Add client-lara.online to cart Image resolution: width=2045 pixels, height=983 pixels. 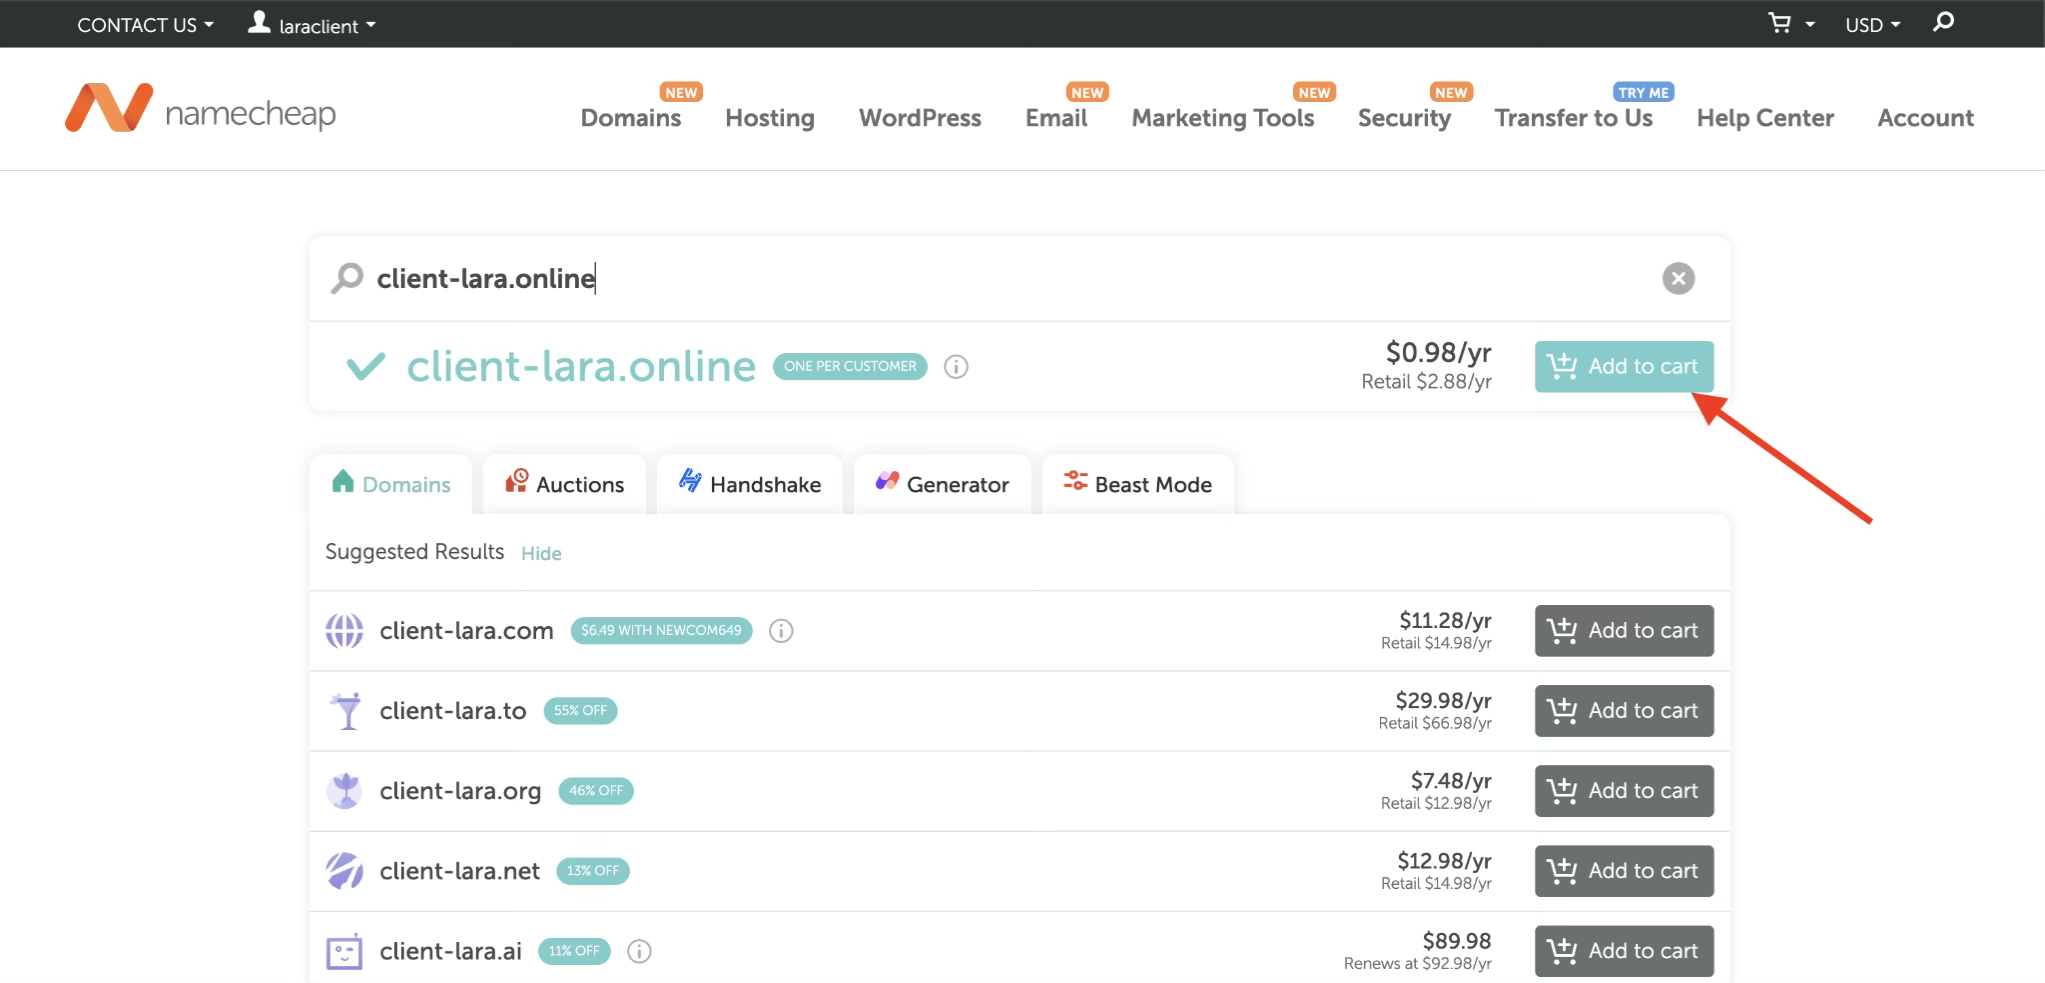coord(1623,367)
